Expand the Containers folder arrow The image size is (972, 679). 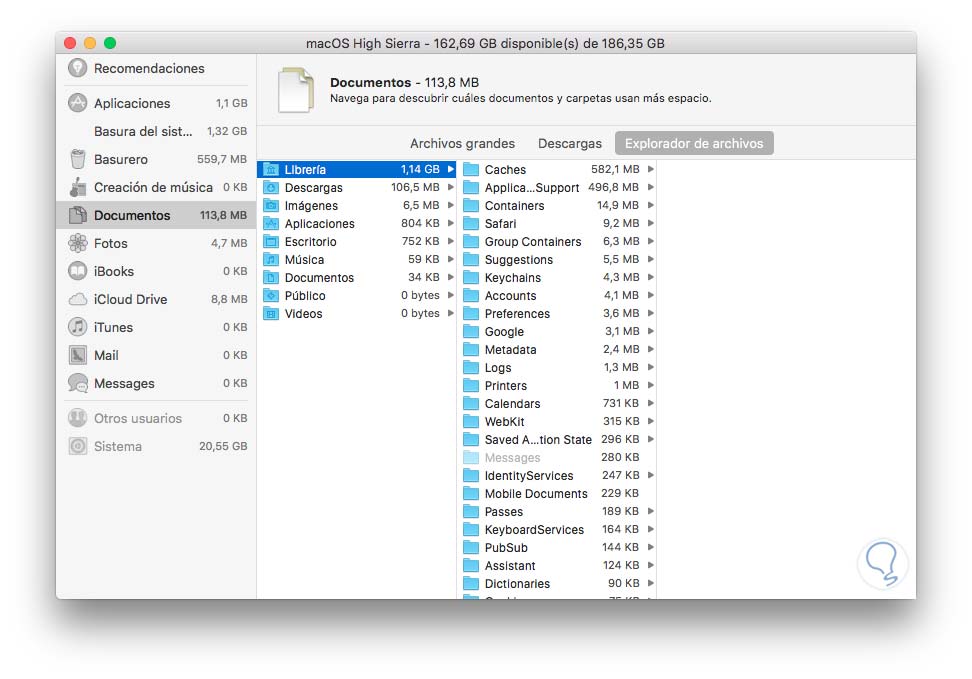pos(651,205)
